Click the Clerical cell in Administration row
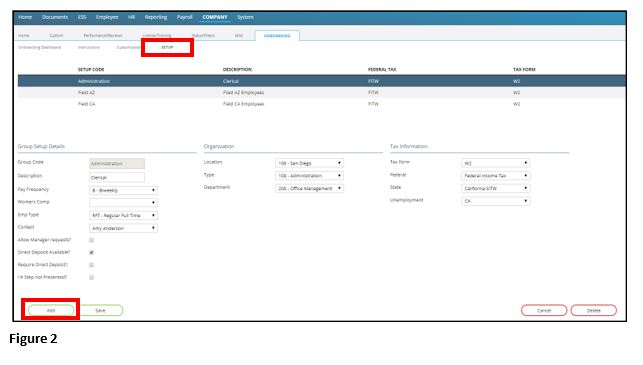This screenshot has height=365, width=643. 230,81
